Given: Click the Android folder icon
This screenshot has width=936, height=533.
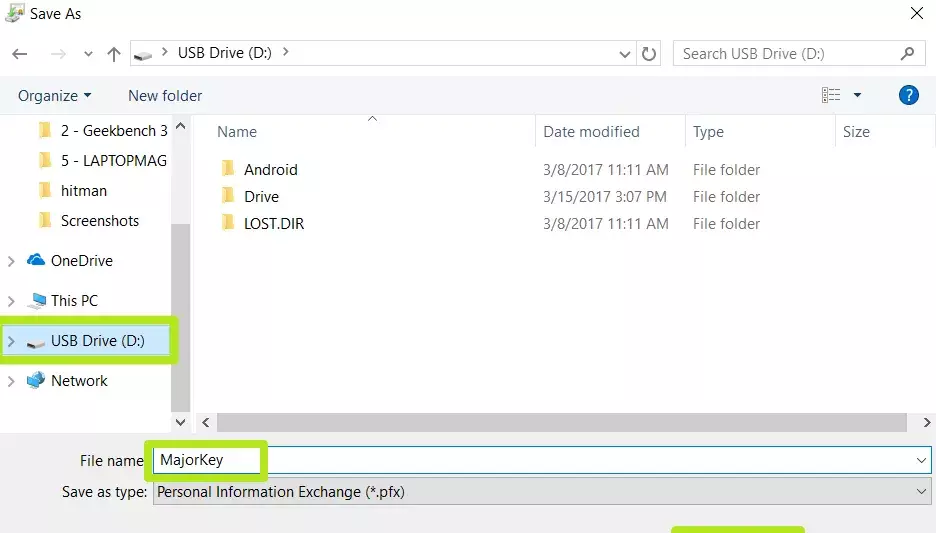Looking at the screenshot, I should [x=228, y=169].
